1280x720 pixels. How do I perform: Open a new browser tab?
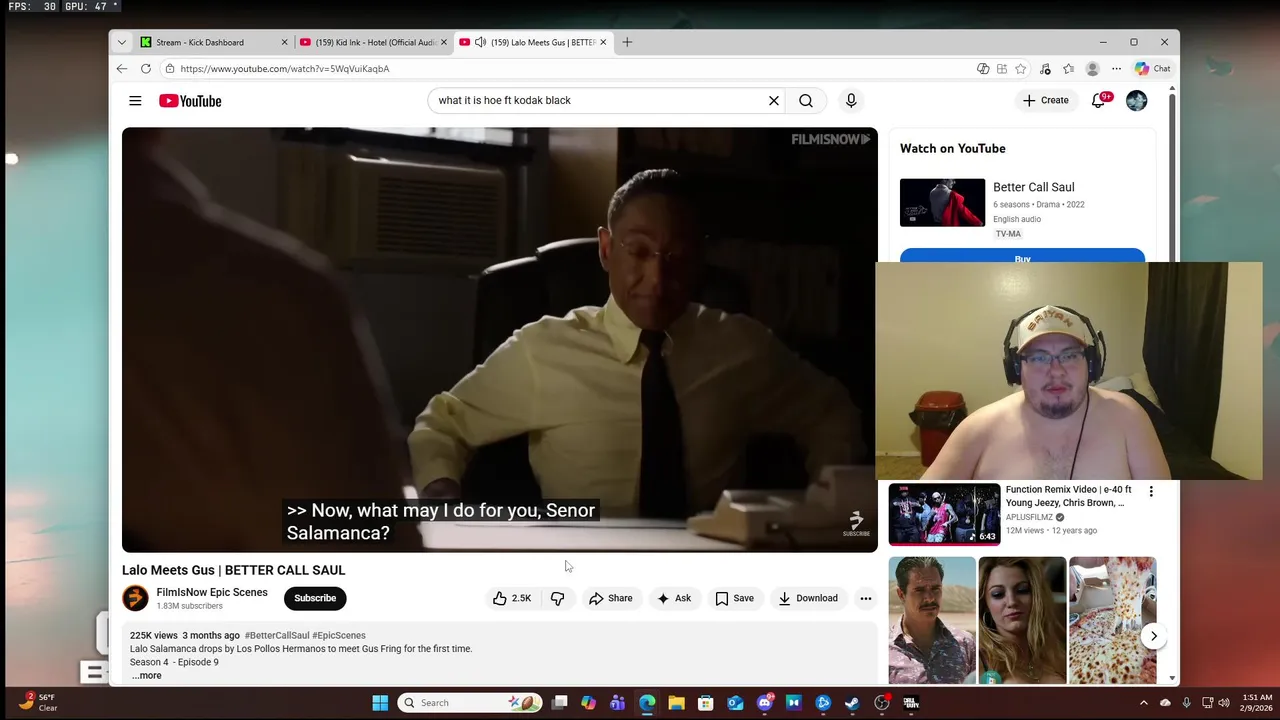click(627, 42)
